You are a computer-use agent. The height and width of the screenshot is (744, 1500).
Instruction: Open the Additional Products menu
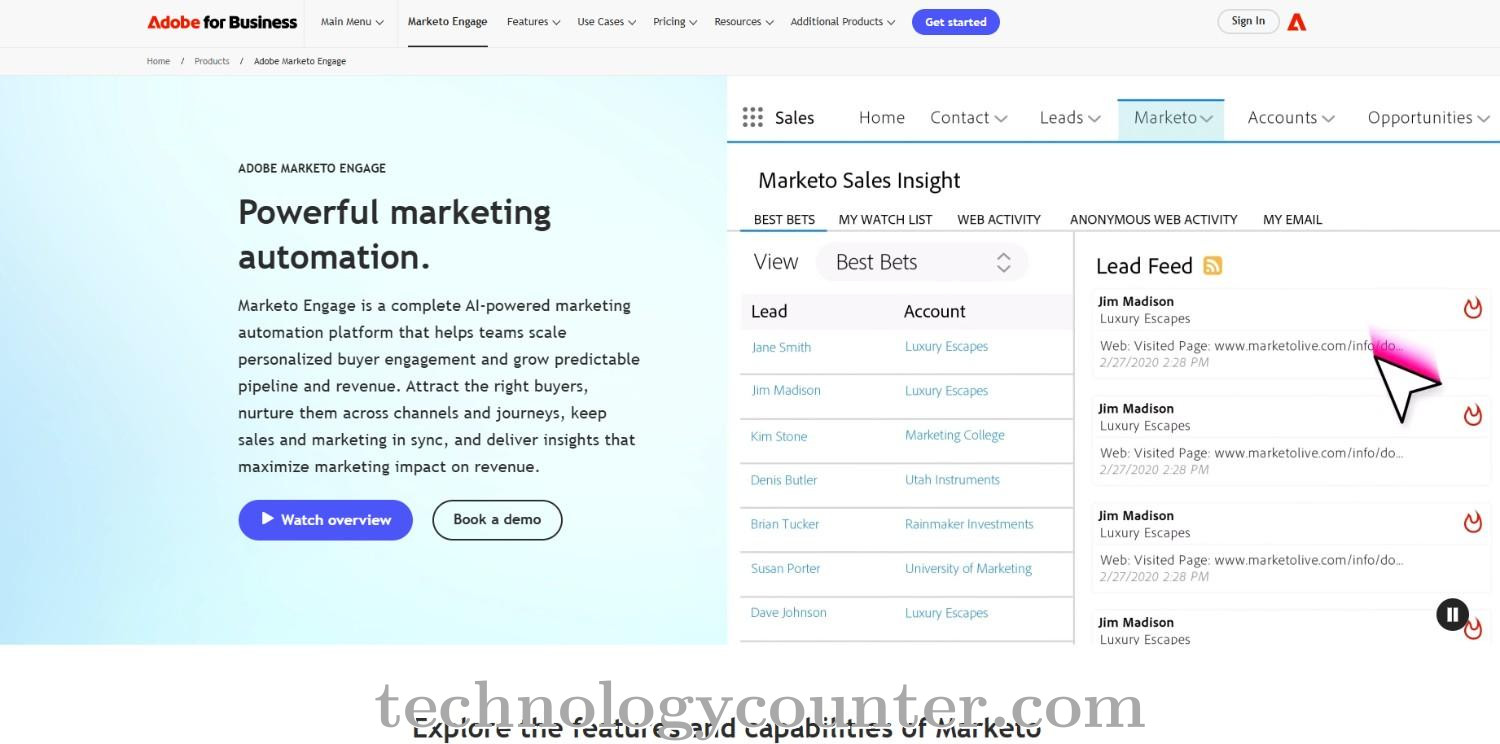(x=841, y=21)
